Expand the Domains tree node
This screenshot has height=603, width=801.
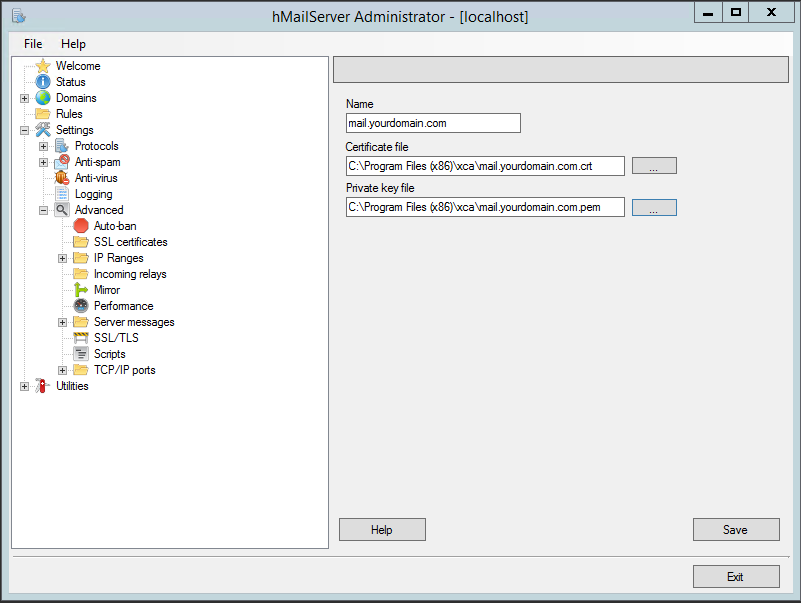click(x=25, y=98)
